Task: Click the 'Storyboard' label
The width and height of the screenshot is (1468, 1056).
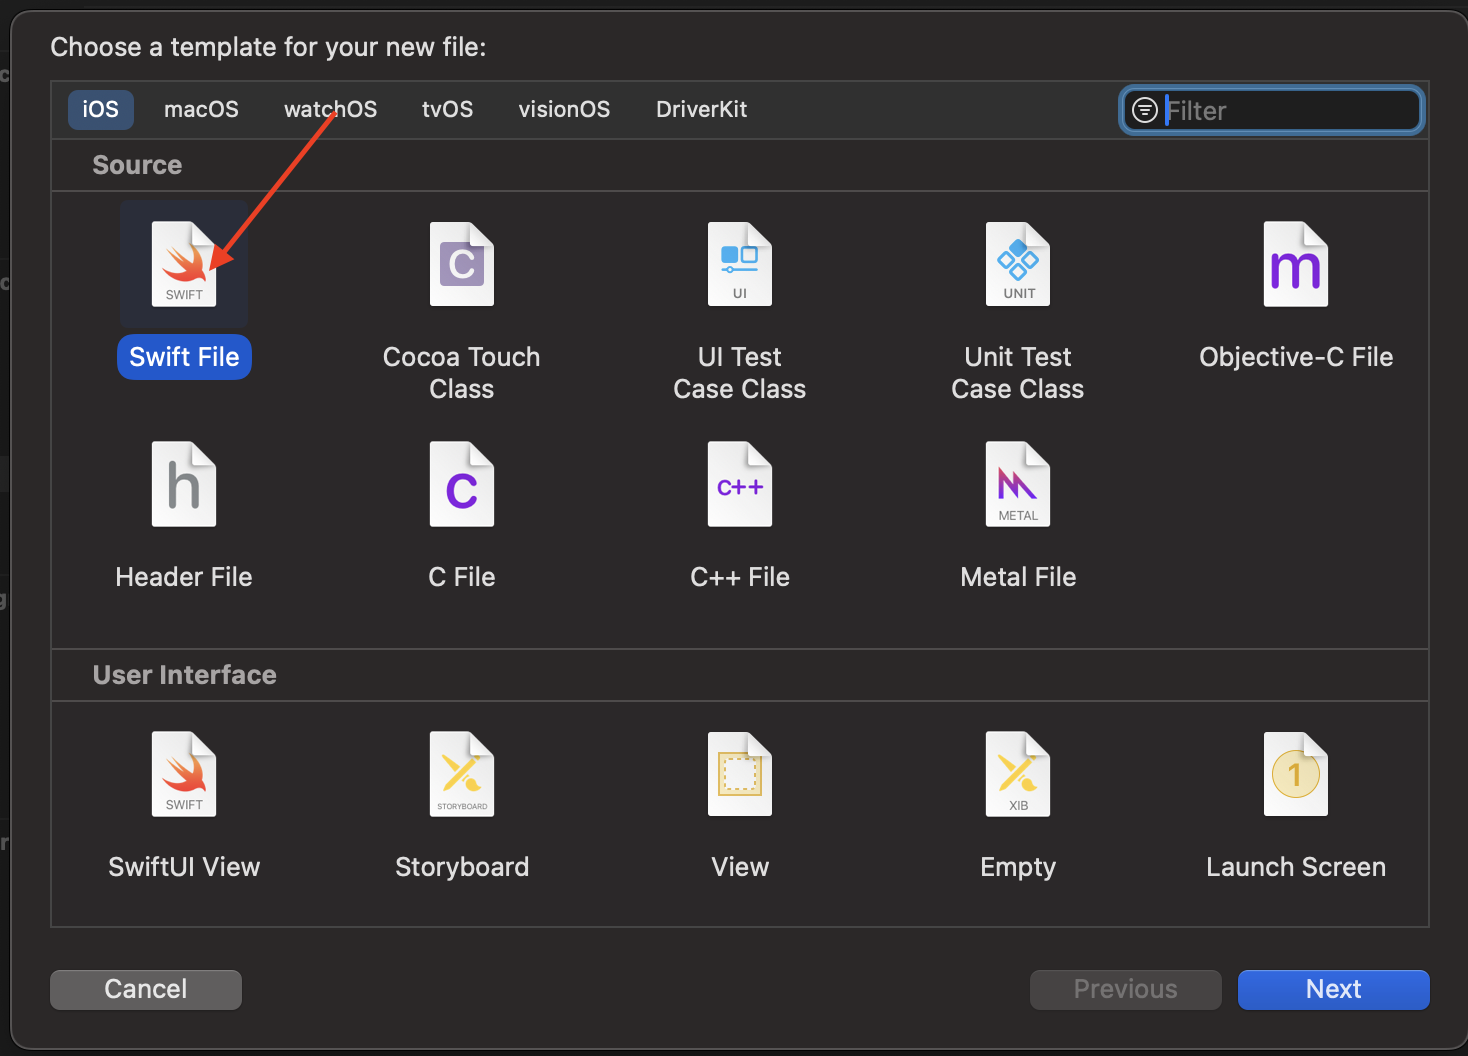Action: click(462, 867)
